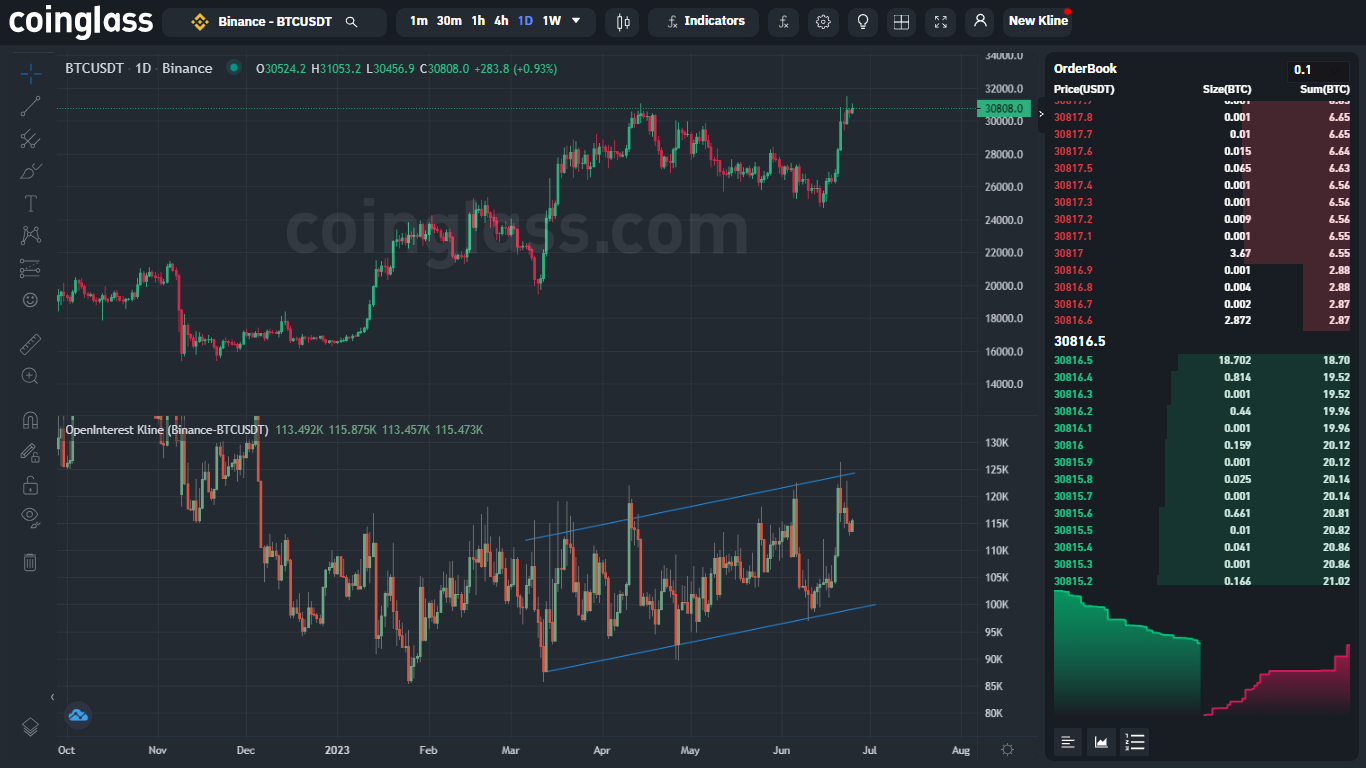Image resolution: width=1366 pixels, height=768 pixels.
Task: Switch to the 4h timeframe
Action: click(x=501, y=21)
